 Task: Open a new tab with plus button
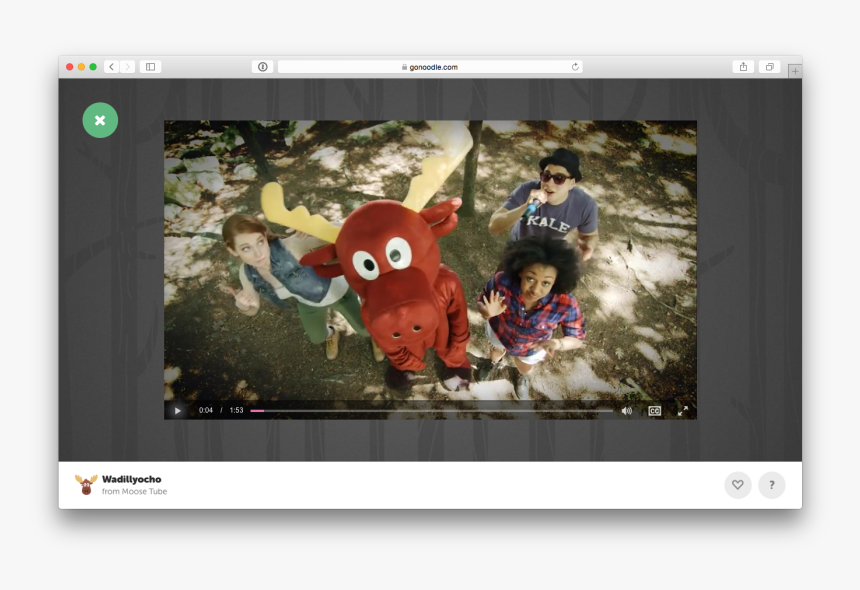795,71
